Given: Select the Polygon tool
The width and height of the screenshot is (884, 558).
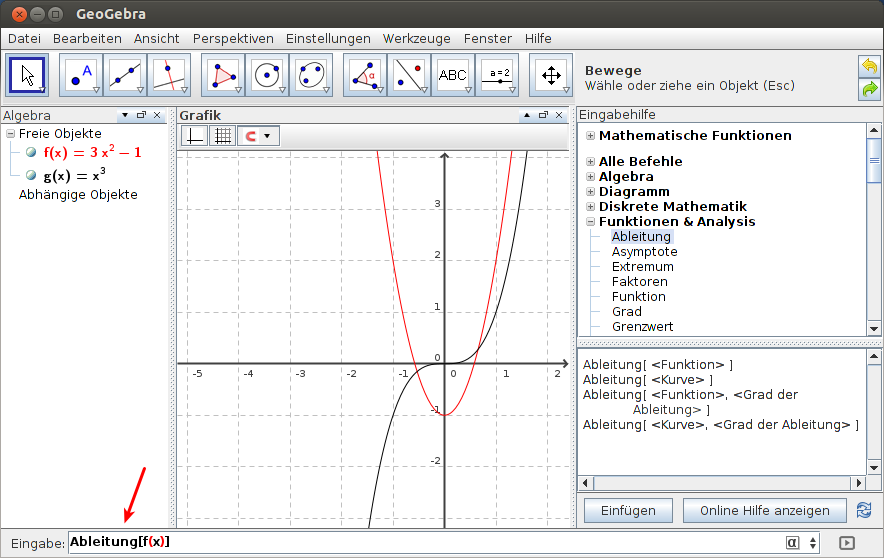Looking at the screenshot, I should (x=223, y=75).
